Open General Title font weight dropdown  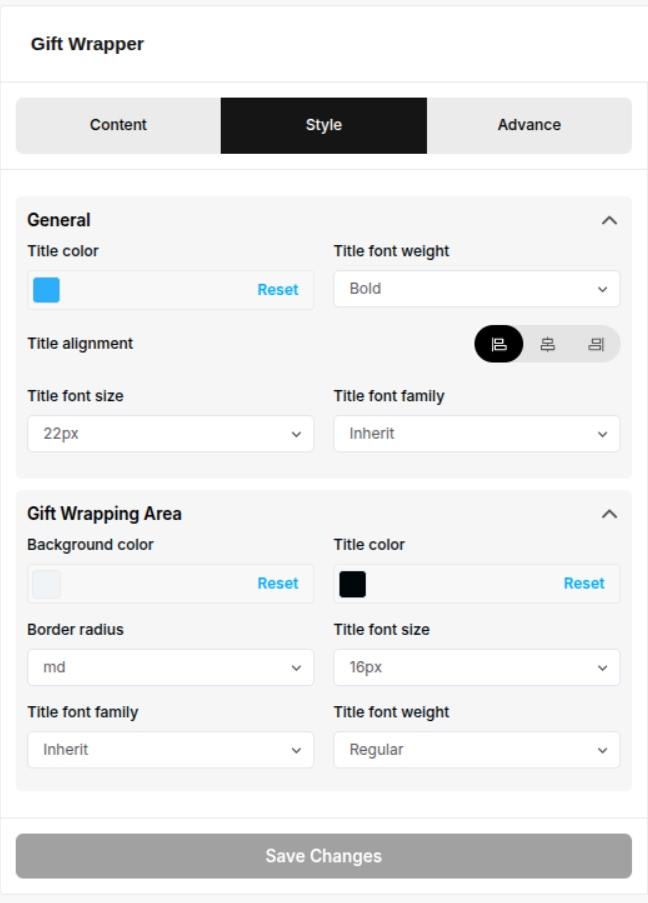(x=476, y=289)
